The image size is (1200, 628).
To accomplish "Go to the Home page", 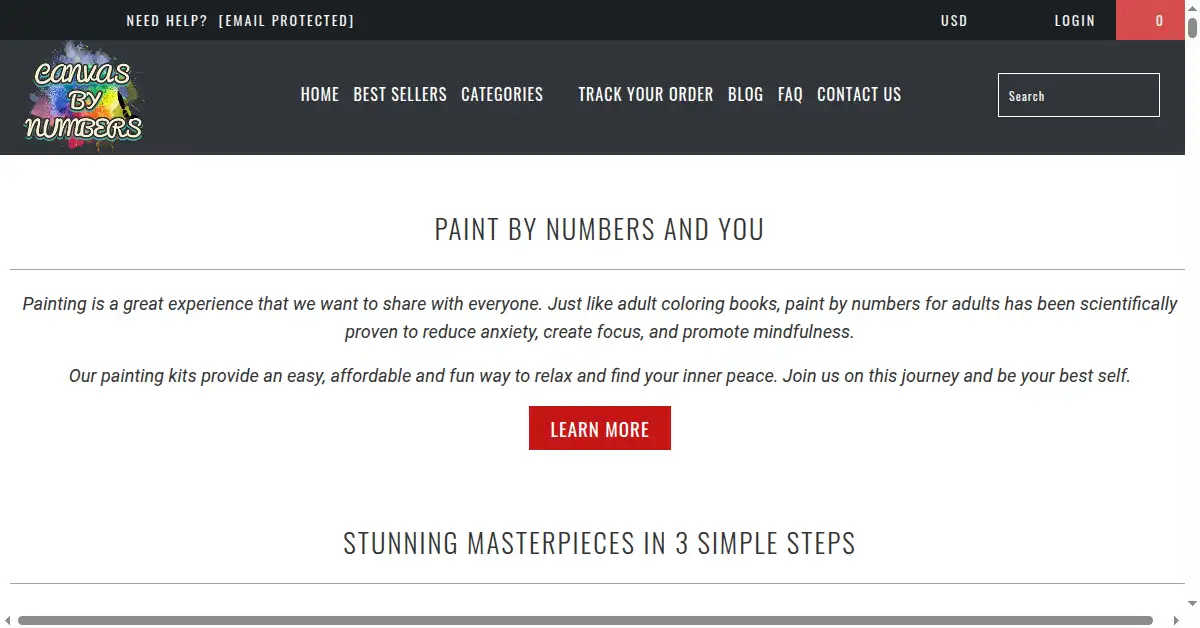I will (320, 95).
